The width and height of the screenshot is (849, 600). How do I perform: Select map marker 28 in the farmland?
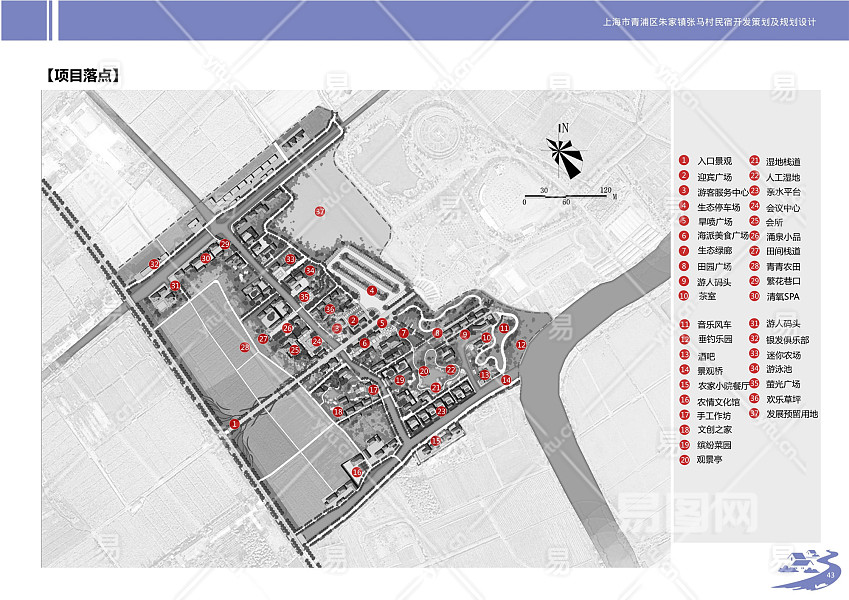pos(244,347)
